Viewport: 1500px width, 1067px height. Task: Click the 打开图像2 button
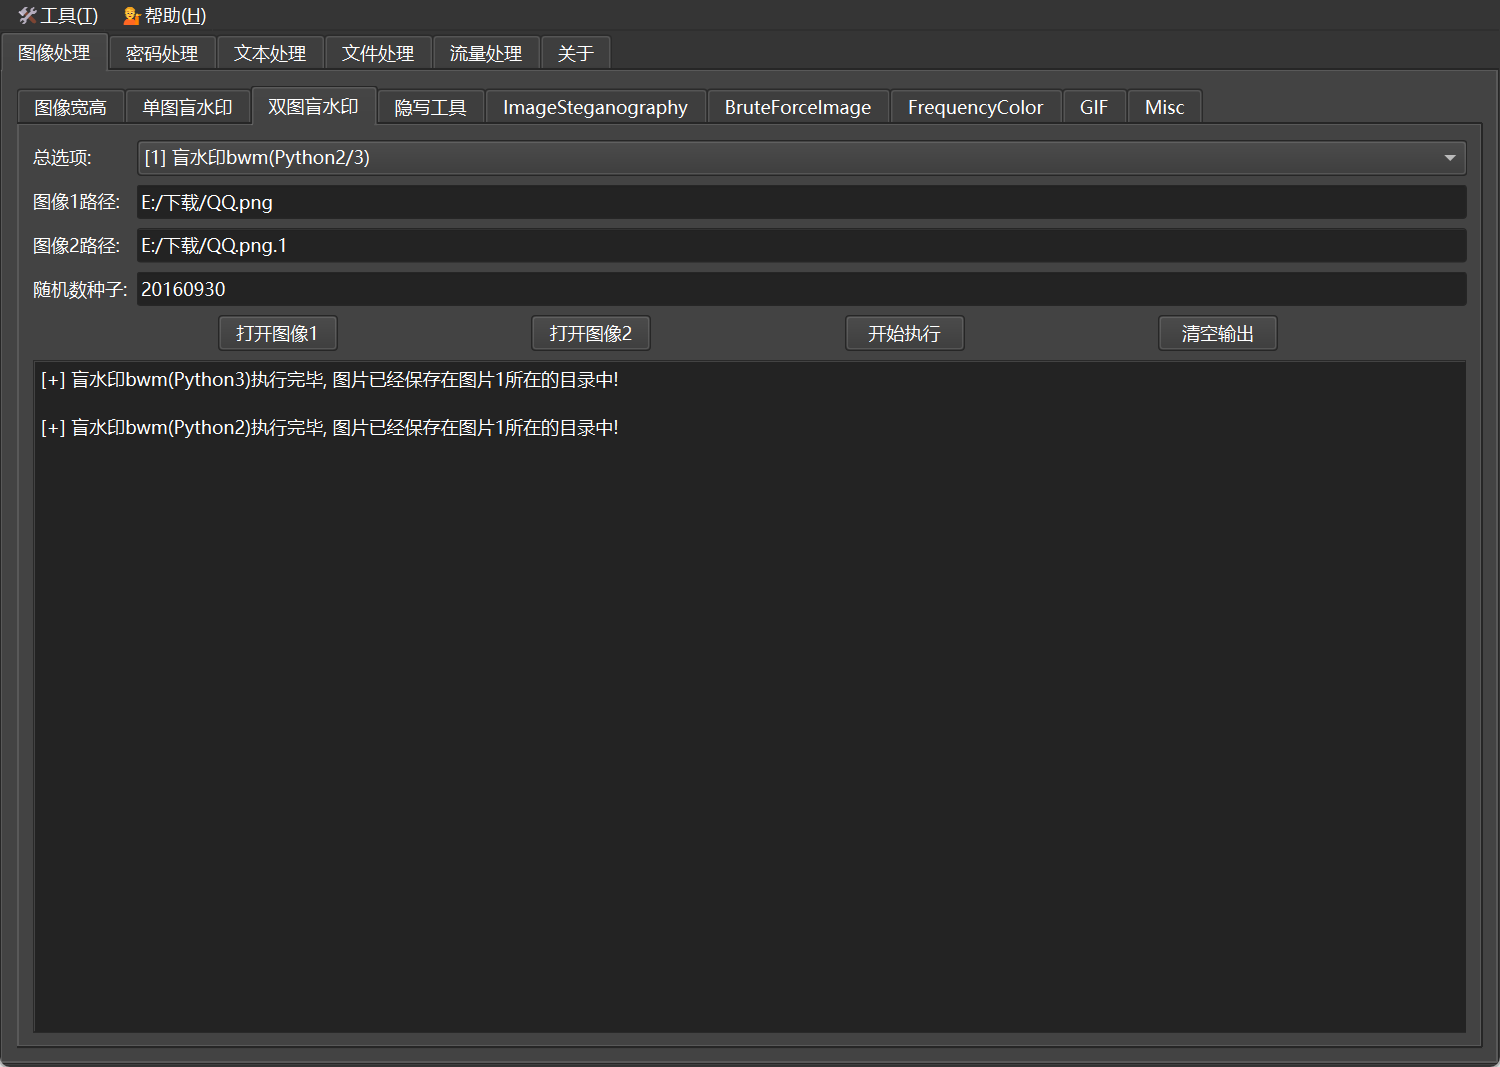[591, 333]
